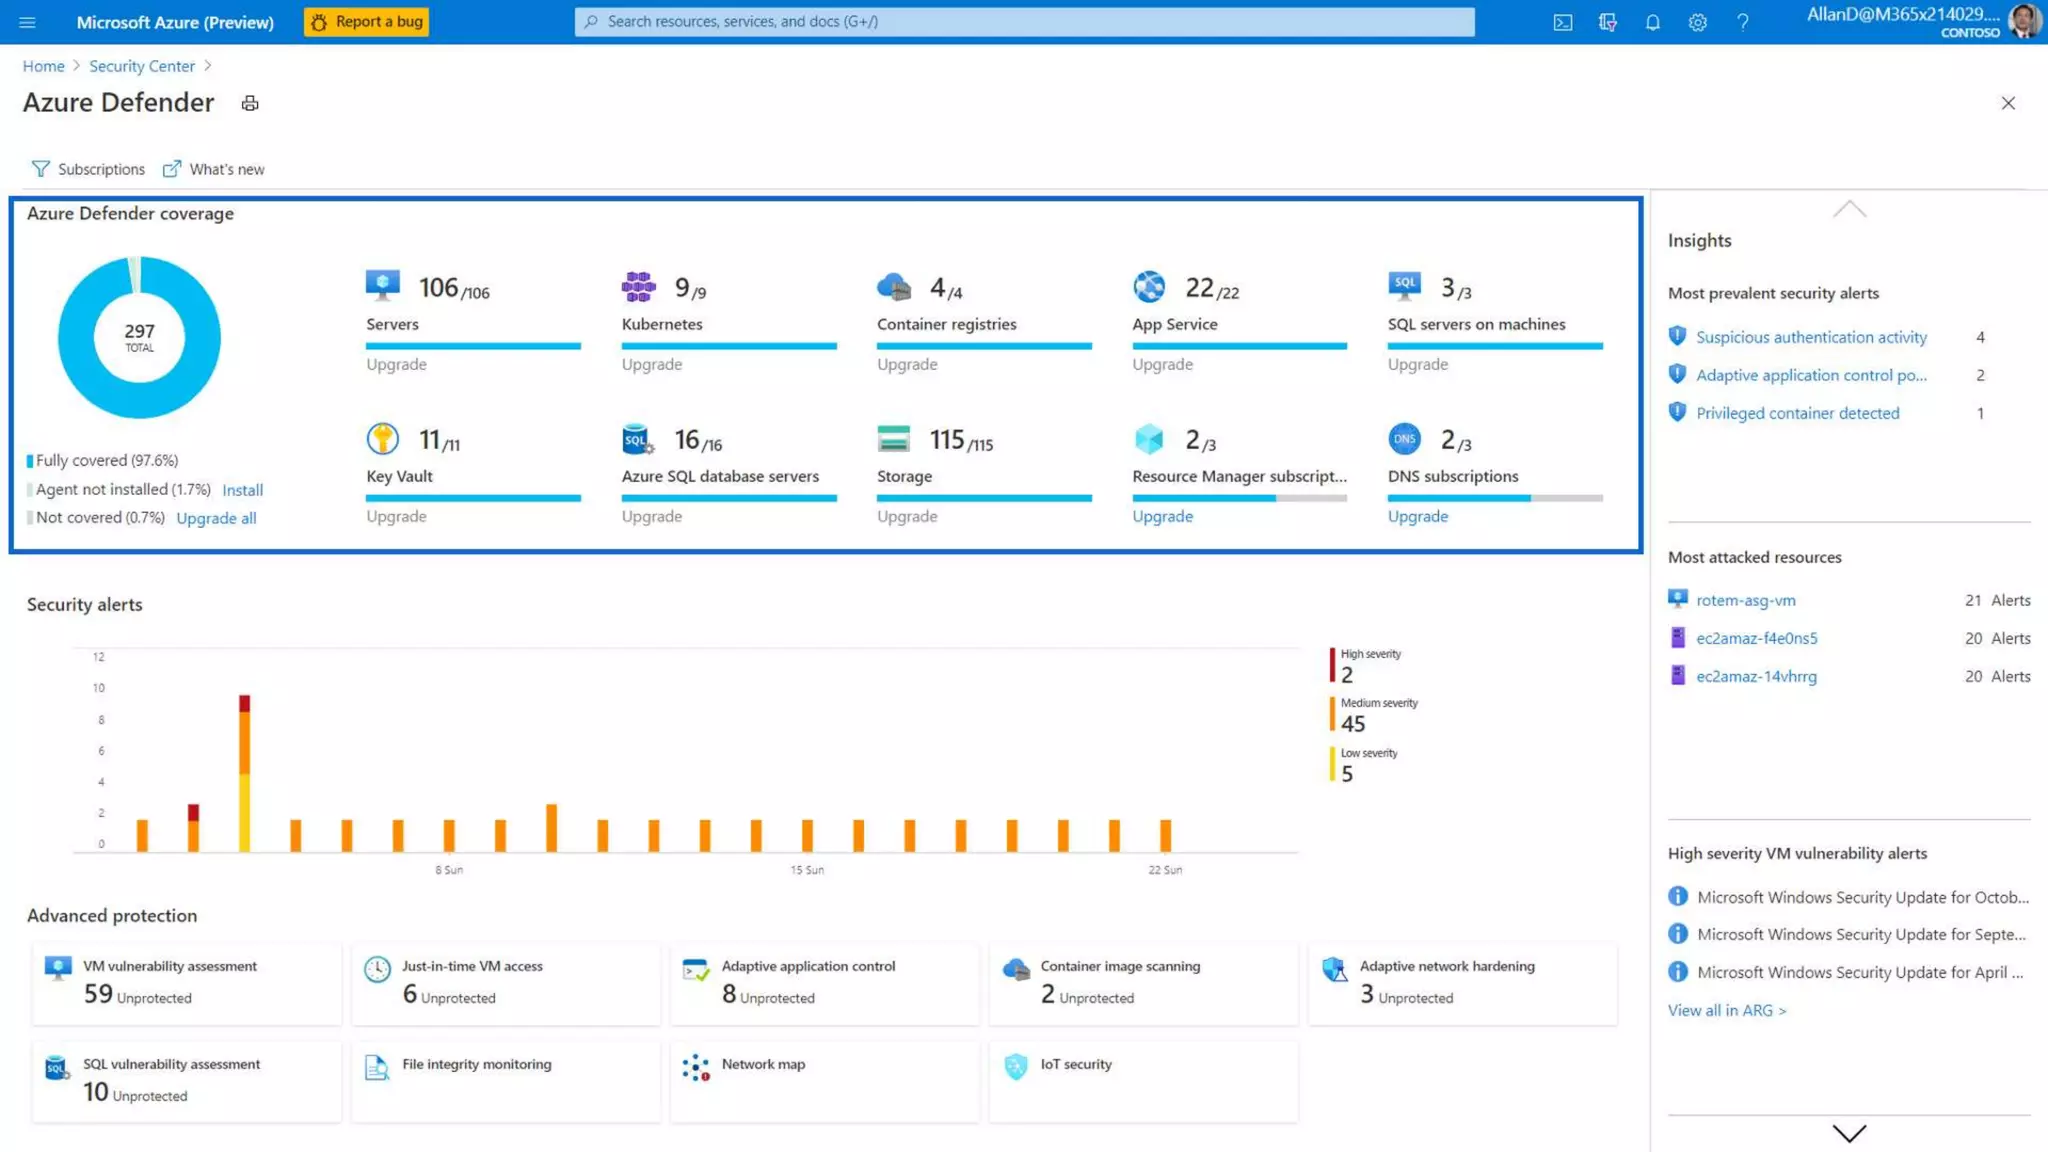The height and width of the screenshot is (1152, 2048).
Task: Click the print icon beside Azure Defender
Action: [250, 103]
